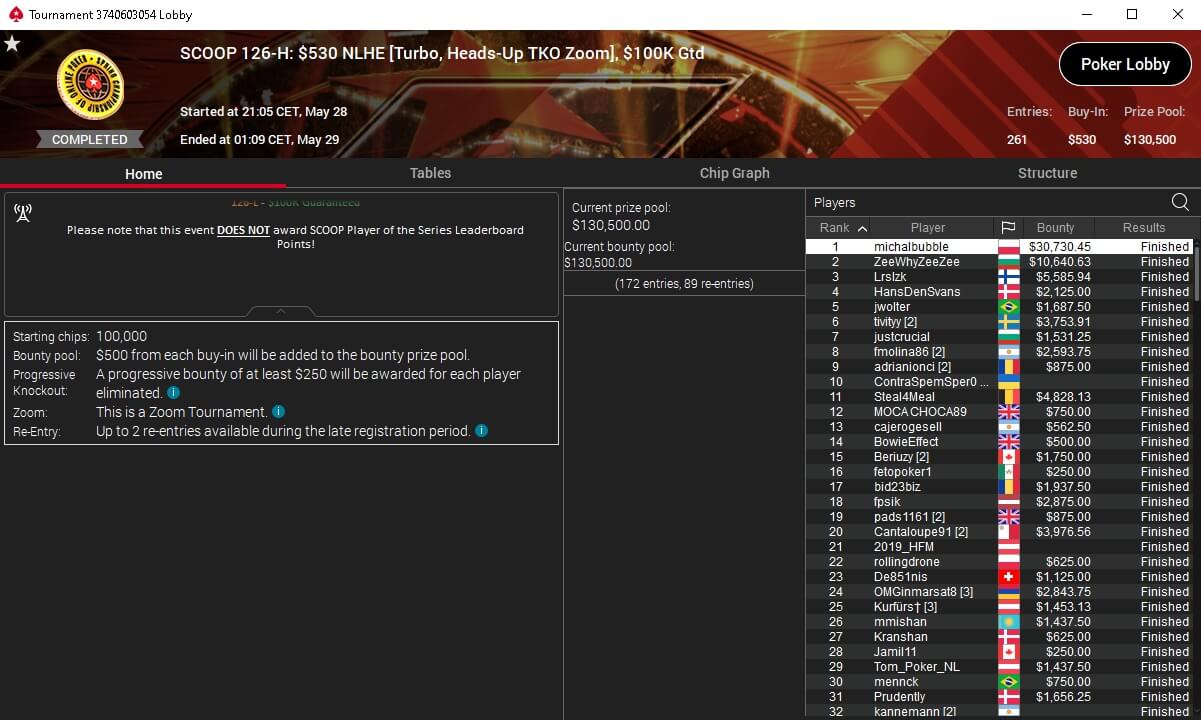Switch to the Tables tab

[x=430, y=173]
